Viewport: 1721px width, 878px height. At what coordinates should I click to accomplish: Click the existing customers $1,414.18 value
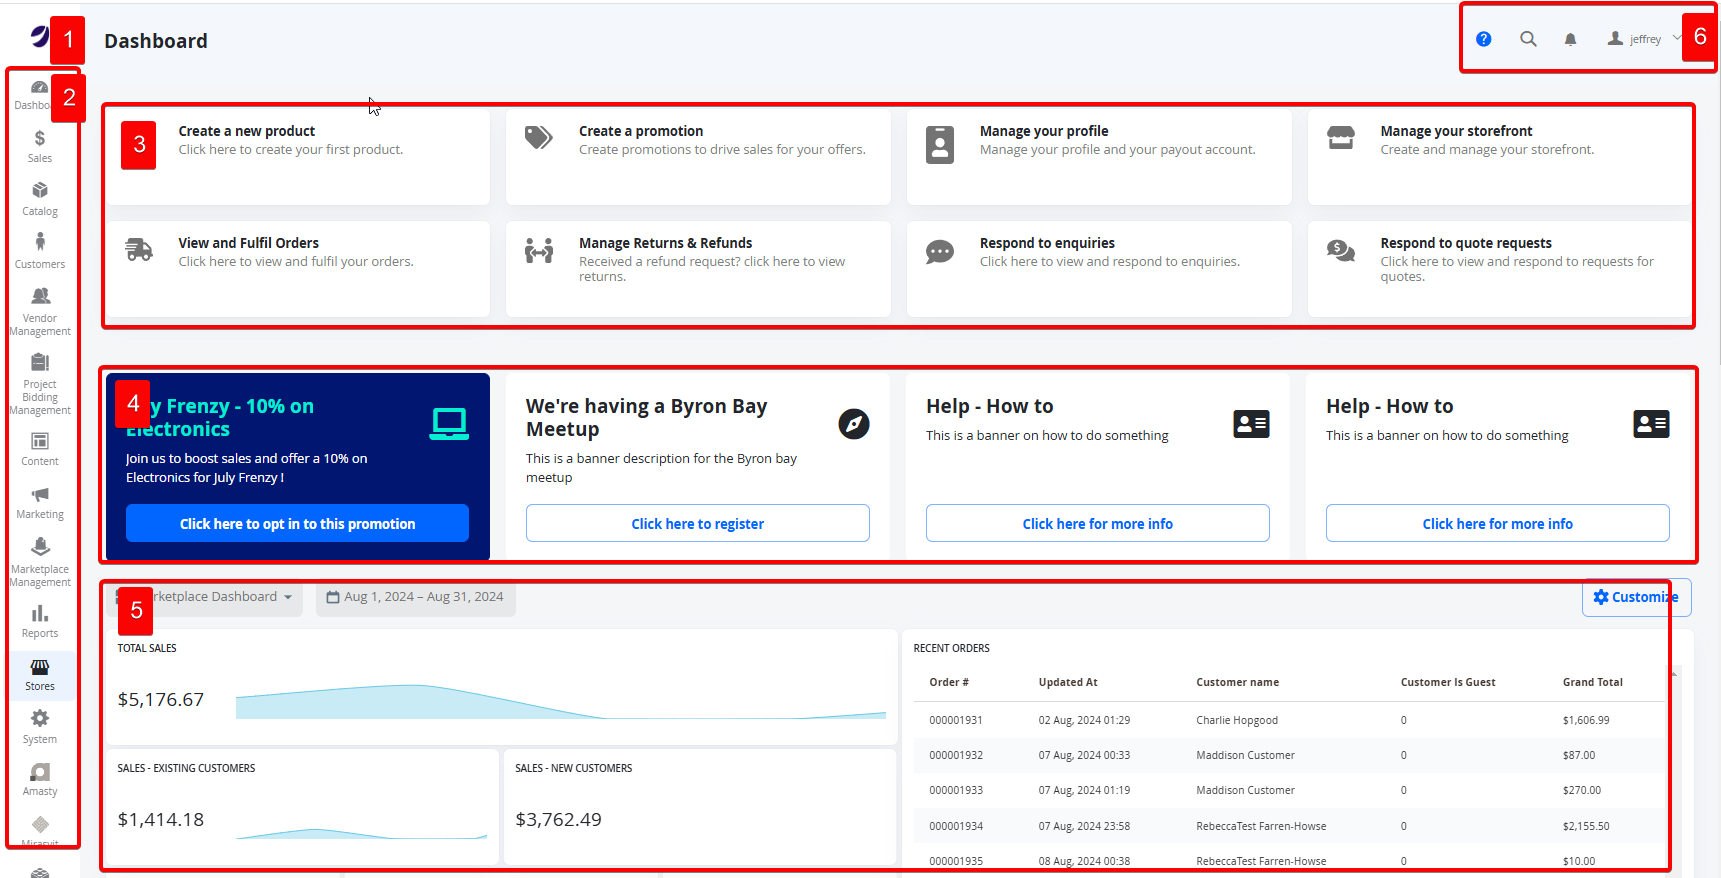[161, 819]
